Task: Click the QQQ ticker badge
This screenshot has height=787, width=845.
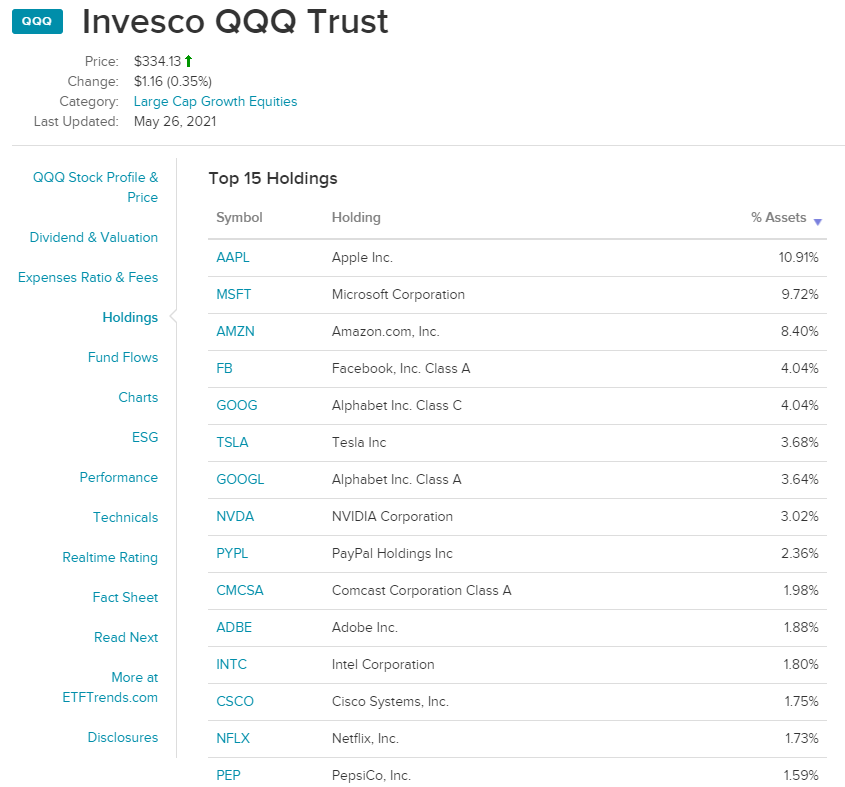Action: pos(37,22)
